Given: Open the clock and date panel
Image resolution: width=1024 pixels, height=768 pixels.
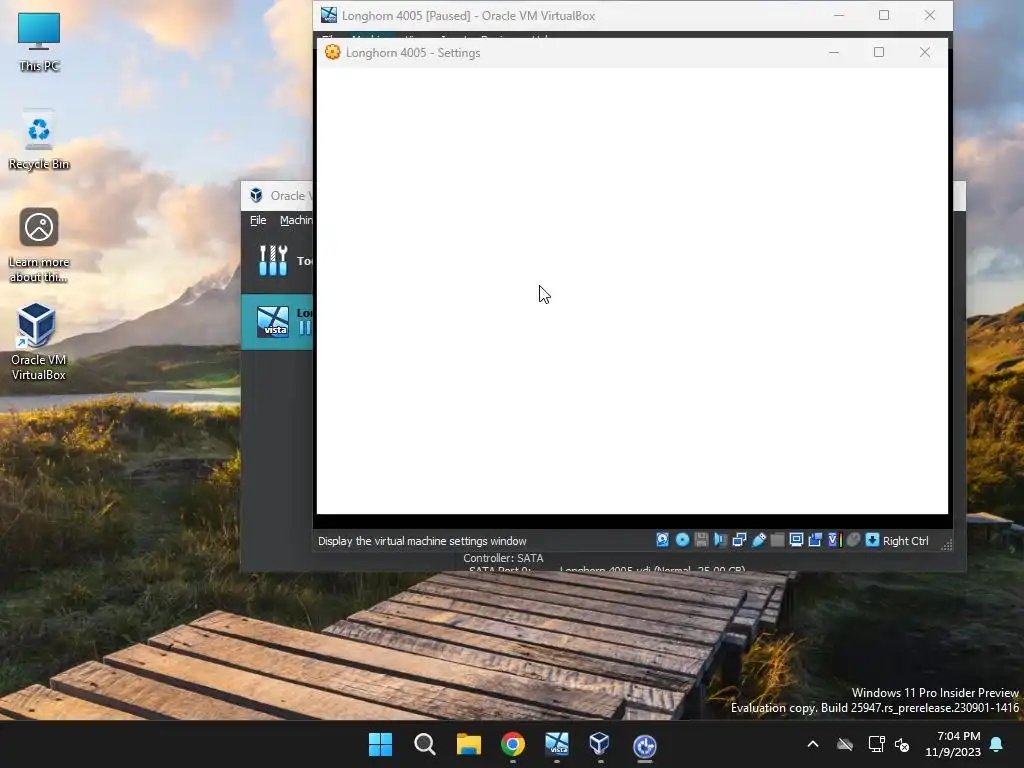Looking at the screenshot, I should point(953,744).
